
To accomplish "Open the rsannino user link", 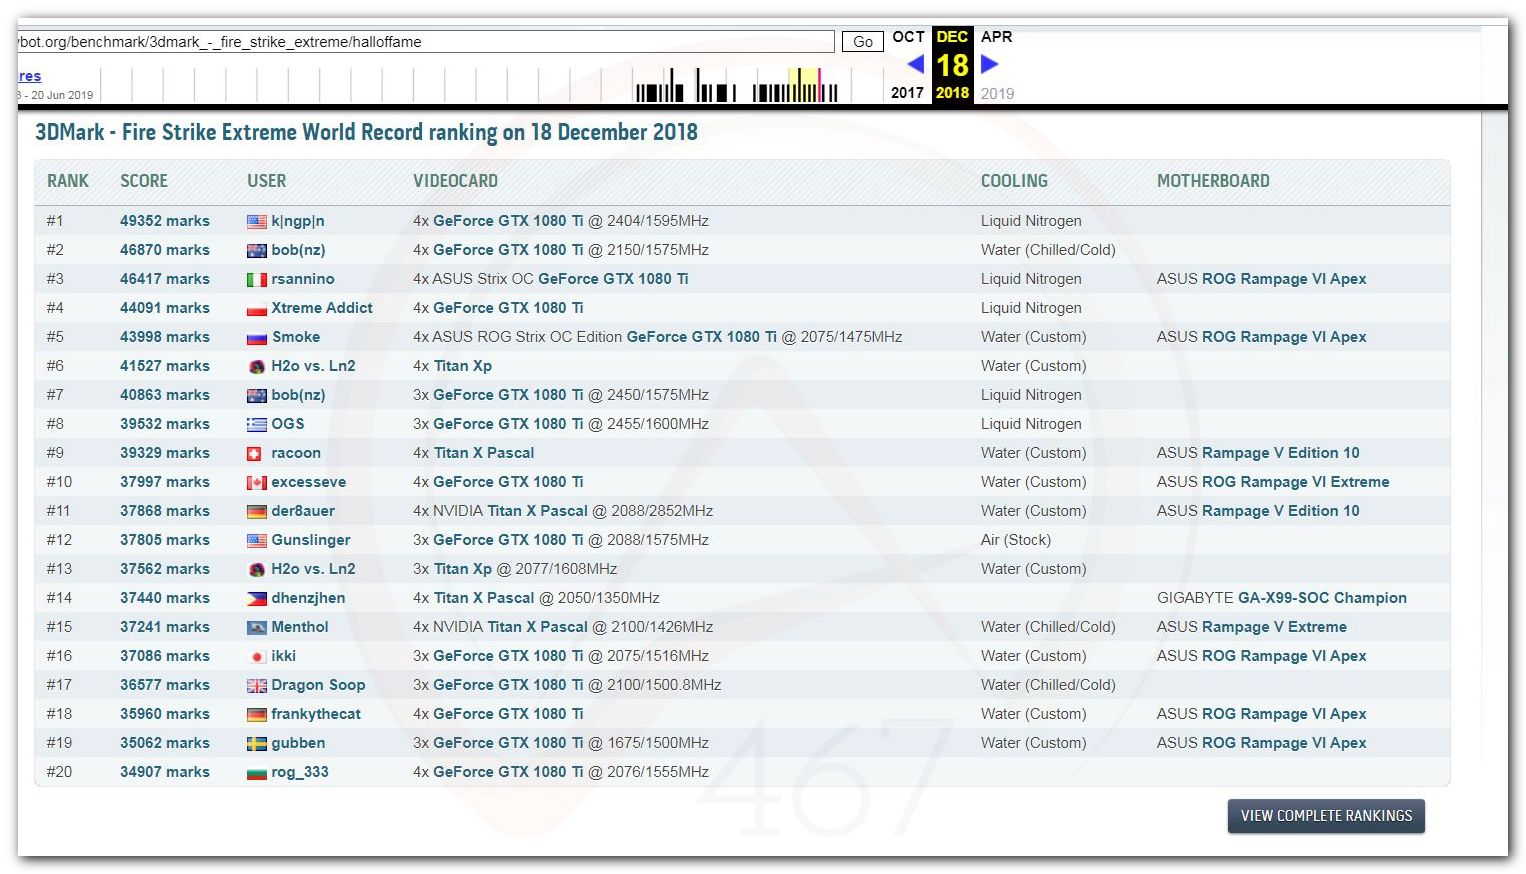I will [303, 279].
